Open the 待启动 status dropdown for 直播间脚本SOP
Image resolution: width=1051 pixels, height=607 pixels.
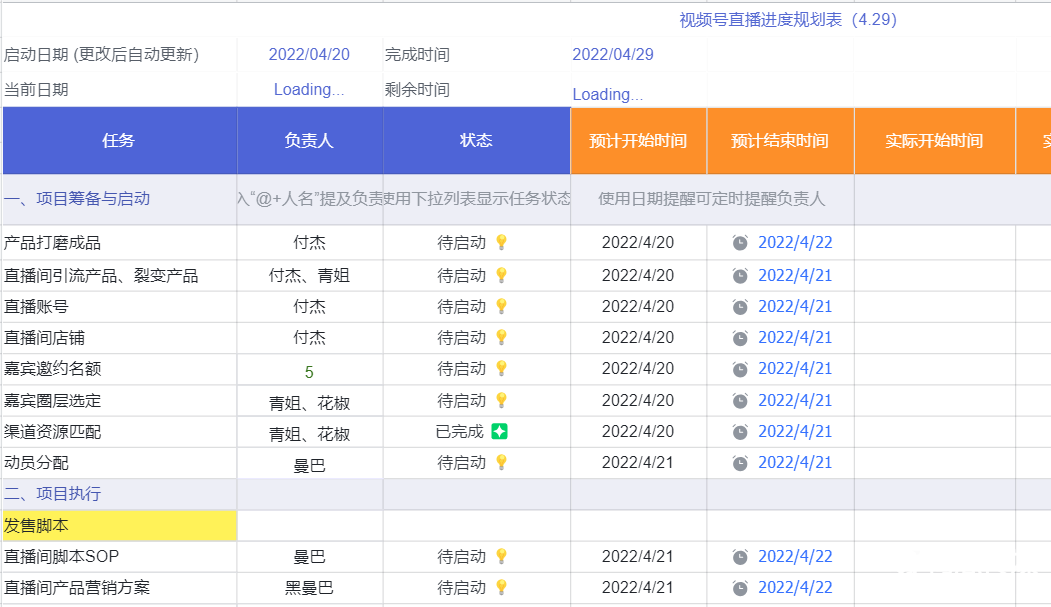[477, 557]
